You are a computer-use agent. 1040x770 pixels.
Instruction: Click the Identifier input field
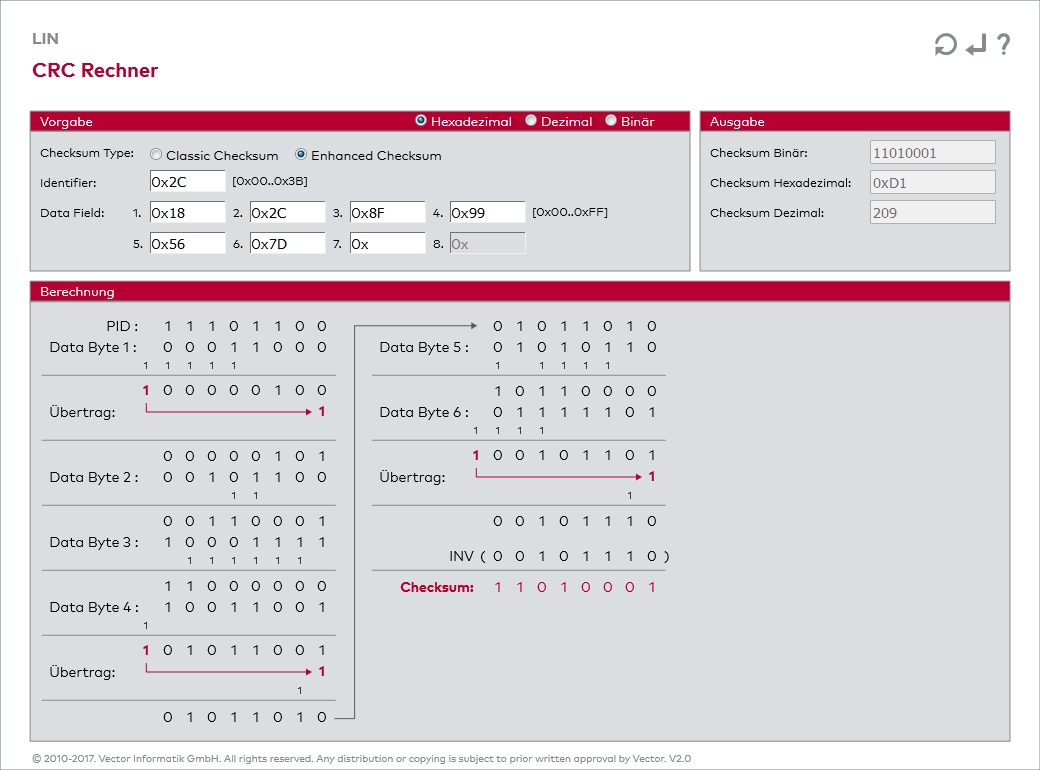[187, 182]
